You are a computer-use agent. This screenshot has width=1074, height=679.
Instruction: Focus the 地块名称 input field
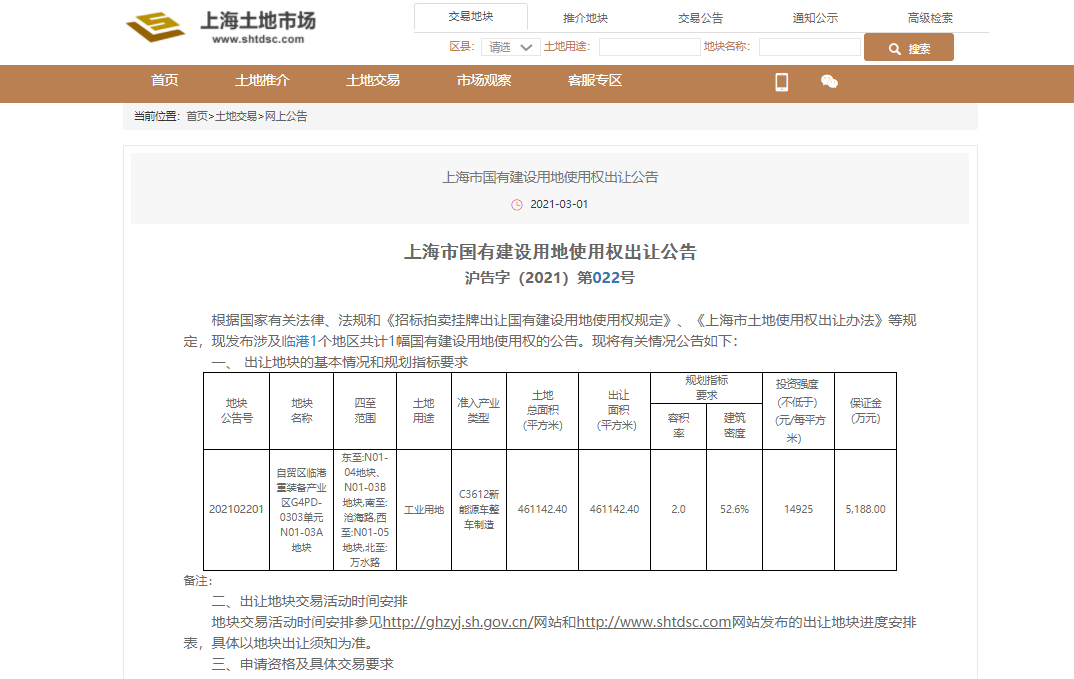pos(810,47)
